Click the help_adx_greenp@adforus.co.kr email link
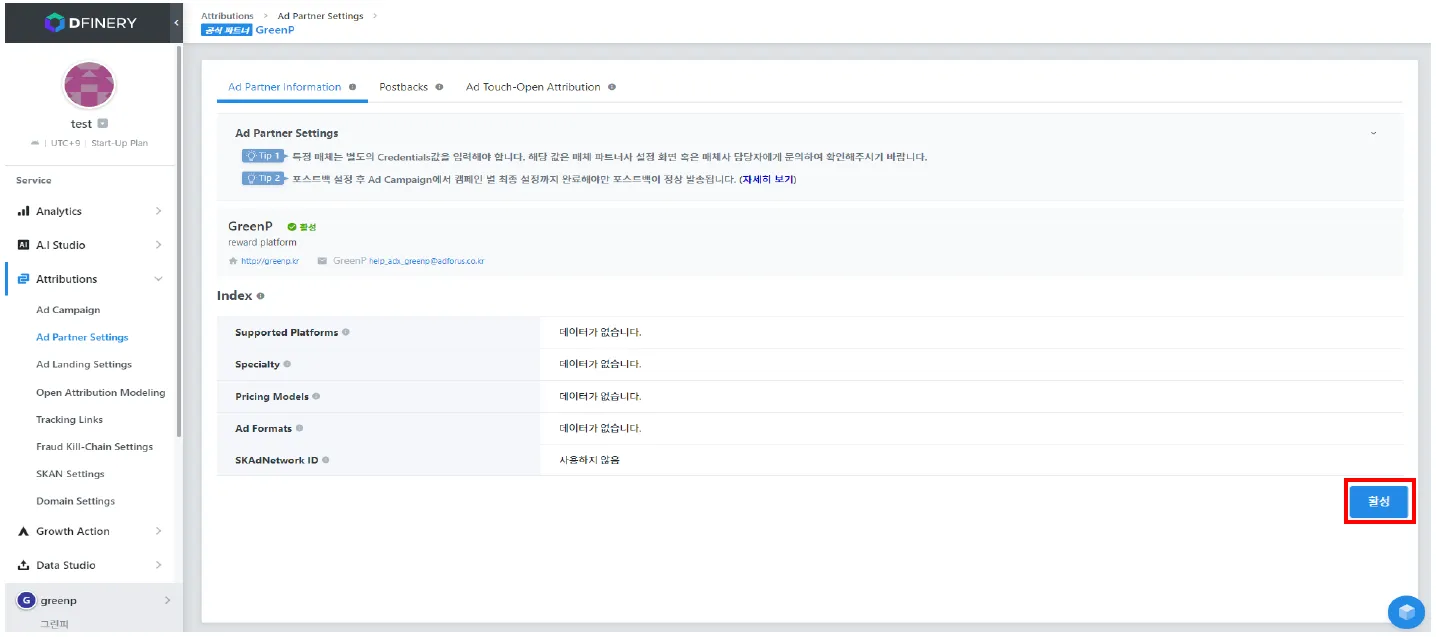 (427, 261)
